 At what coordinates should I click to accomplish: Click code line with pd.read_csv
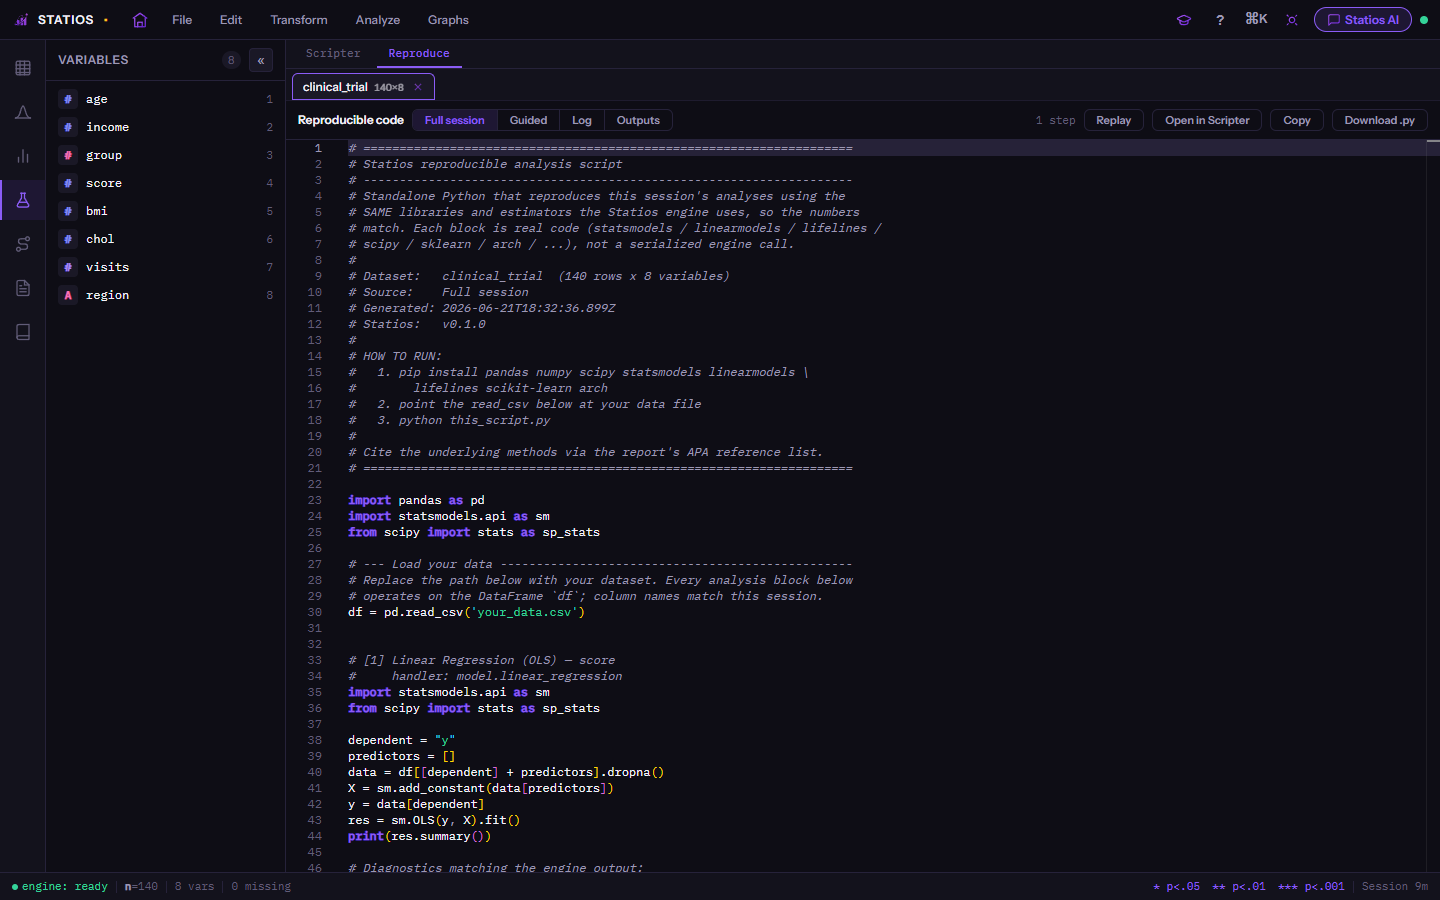(466, 612)
